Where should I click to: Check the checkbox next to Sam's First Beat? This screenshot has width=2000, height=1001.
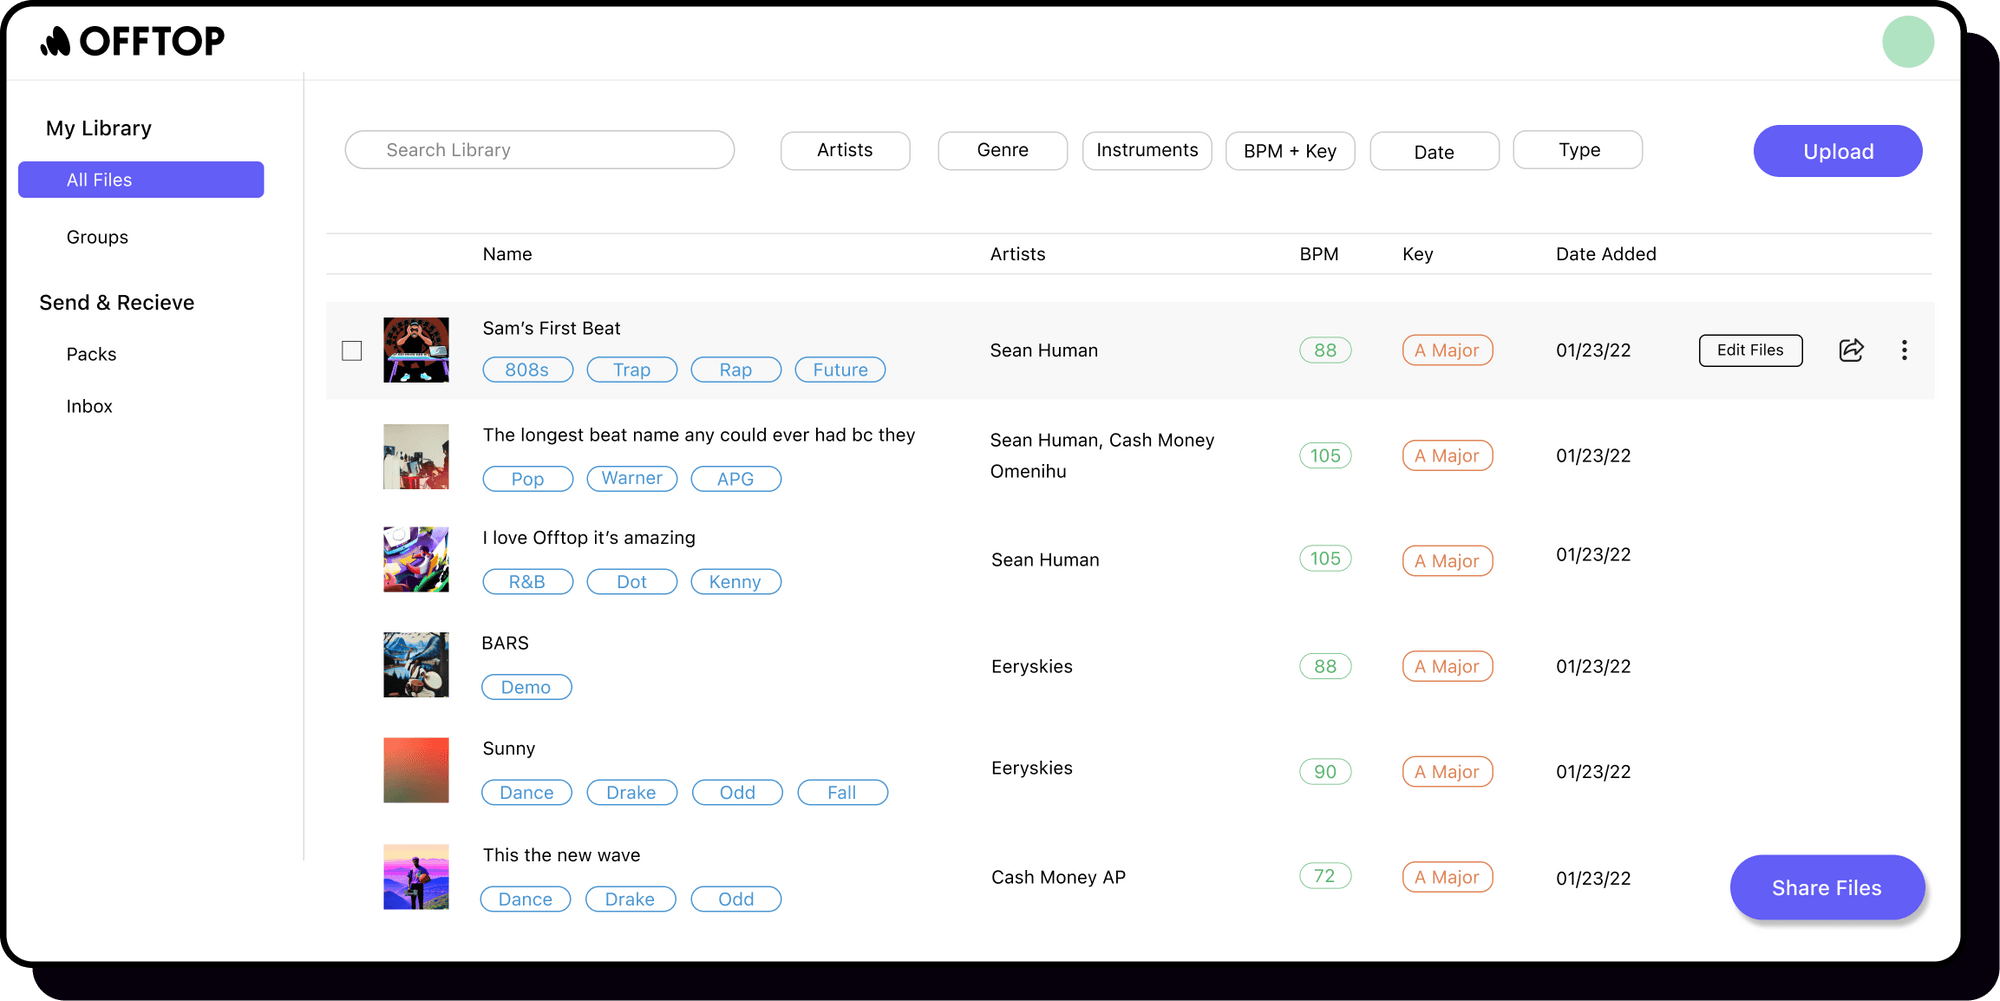(x=352, y=350)
